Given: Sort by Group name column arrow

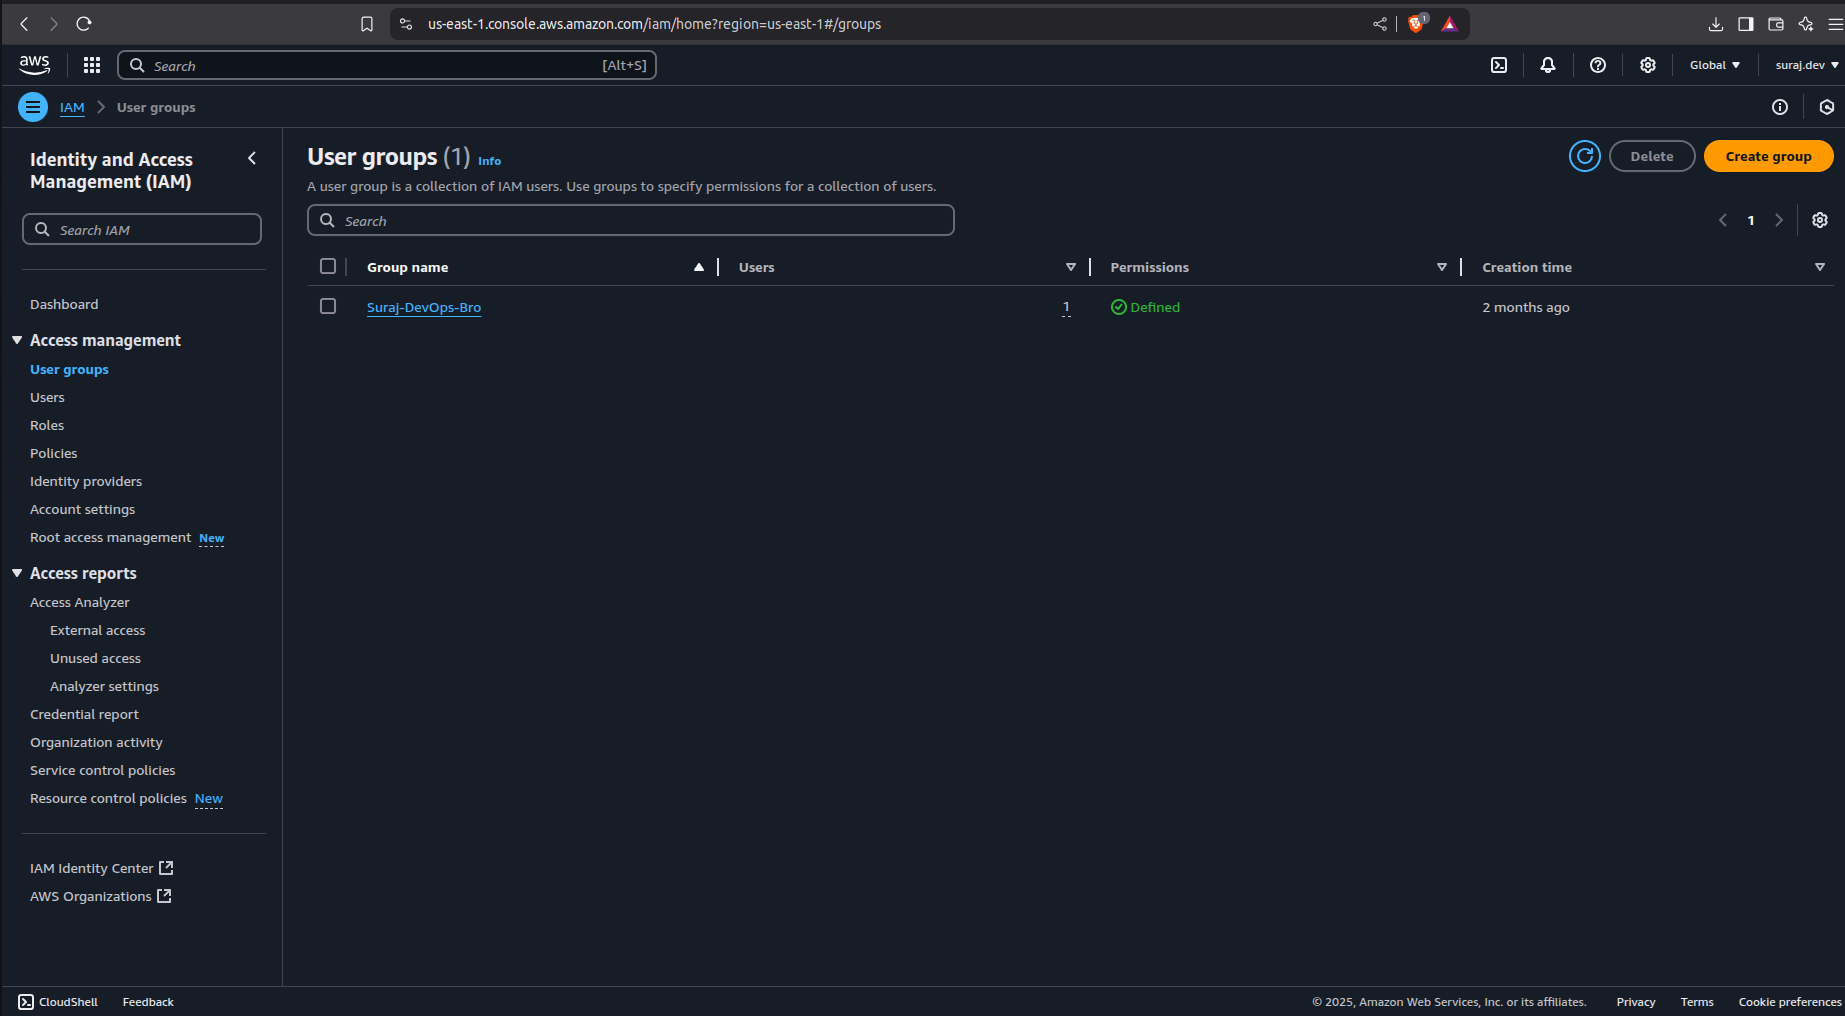Looking at the screenshot, I should click(x=699, y=267).
